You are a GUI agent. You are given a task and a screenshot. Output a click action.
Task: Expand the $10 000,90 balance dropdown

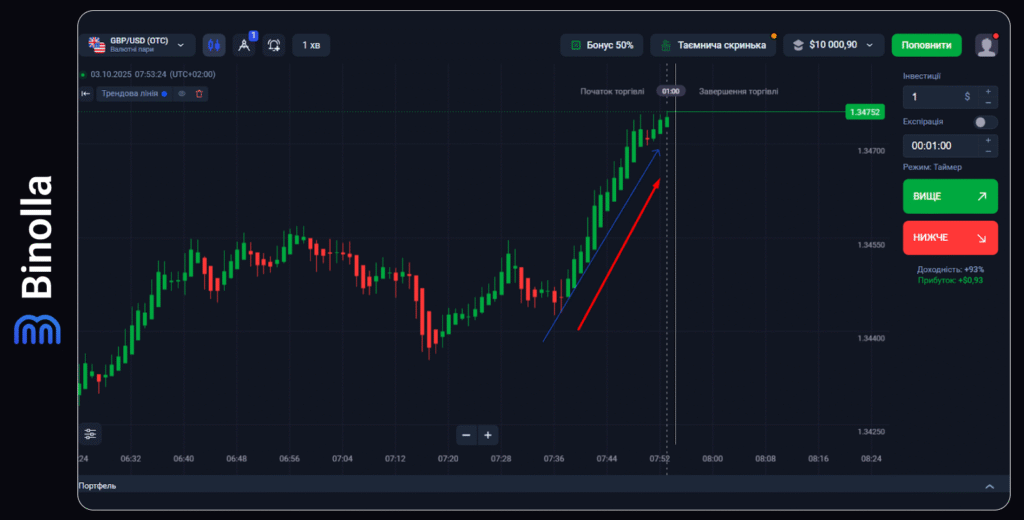pyautogui.click(x=834, y=45)
